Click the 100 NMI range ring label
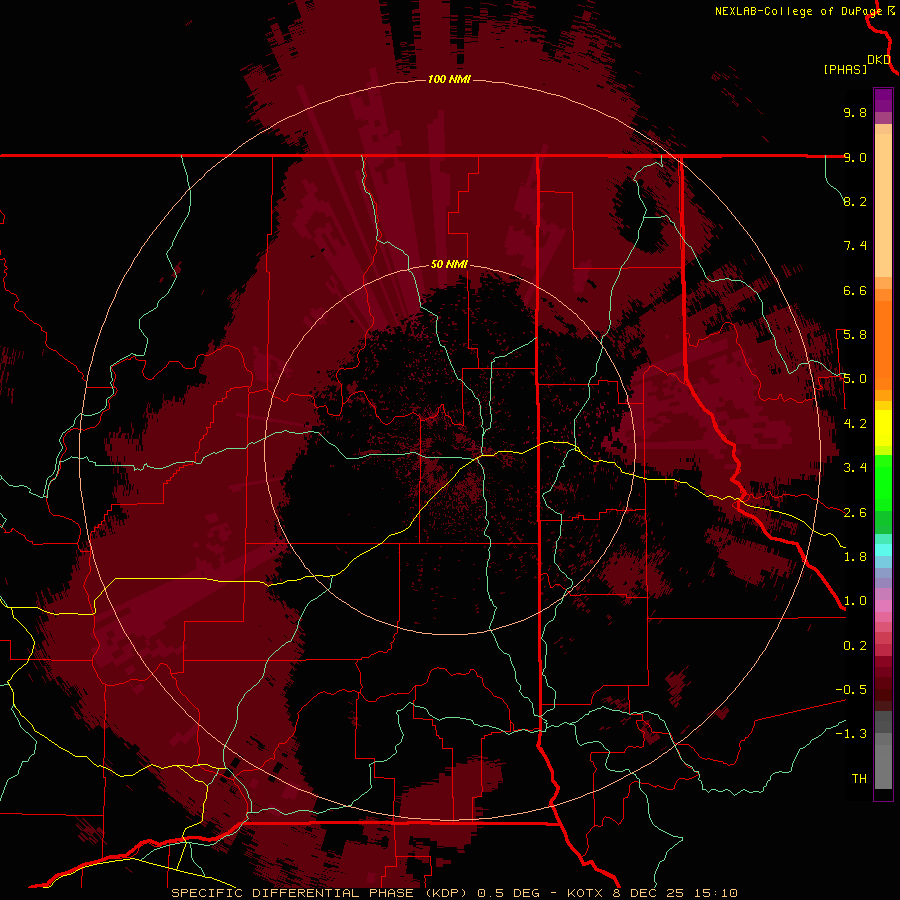900x900 pixels. tap(449, 79)
